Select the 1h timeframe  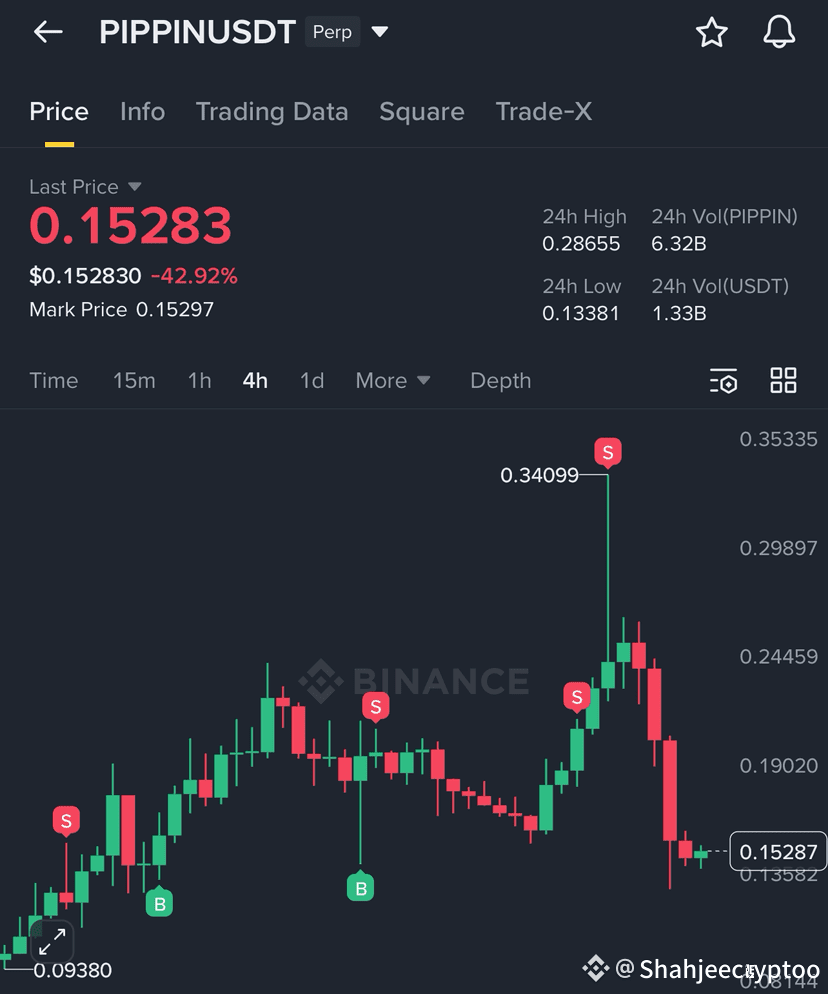(199, 380)
